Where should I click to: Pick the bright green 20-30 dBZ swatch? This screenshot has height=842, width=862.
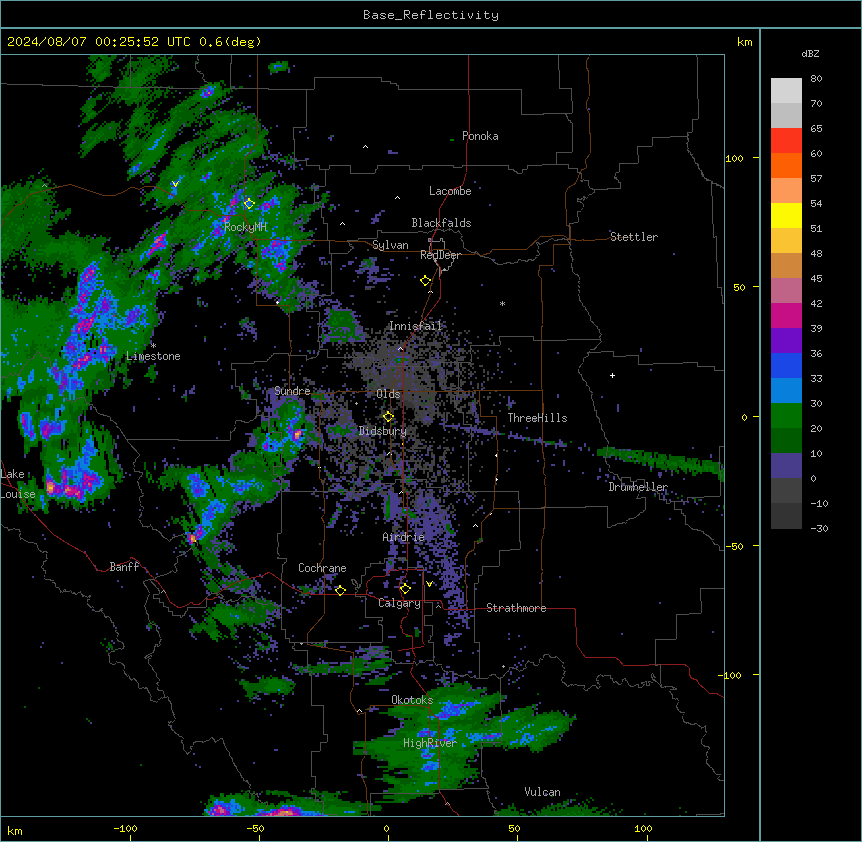786,416
